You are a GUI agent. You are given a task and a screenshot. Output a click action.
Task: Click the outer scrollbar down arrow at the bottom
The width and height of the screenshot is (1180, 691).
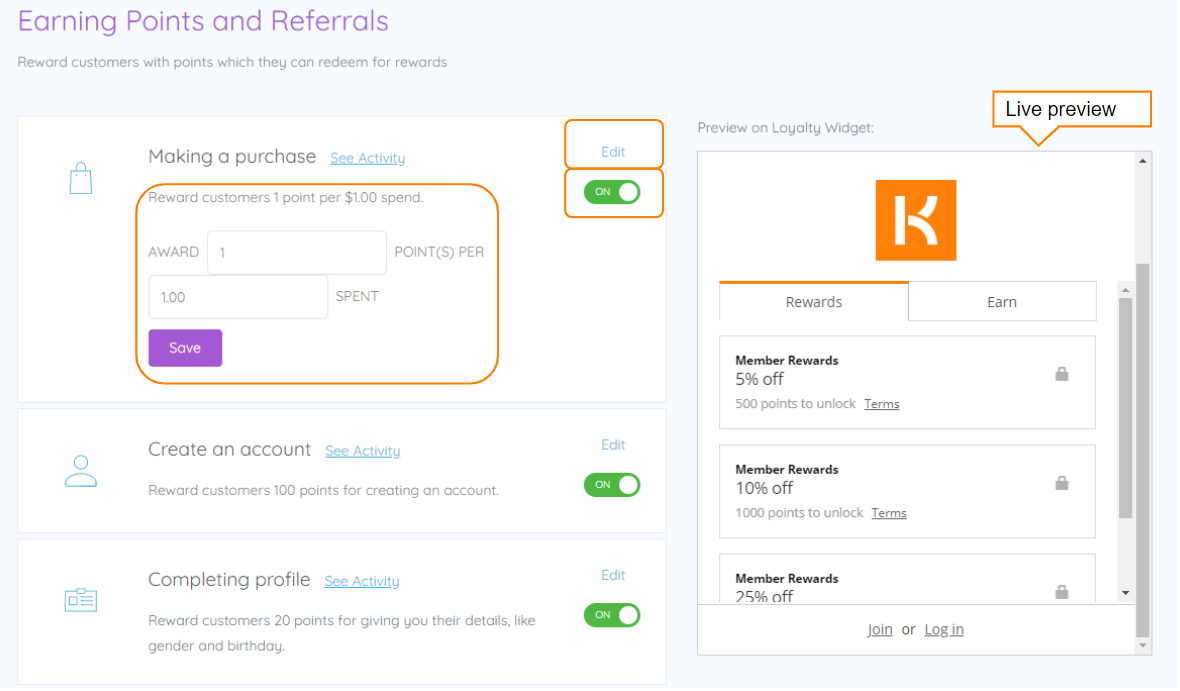coord(1142,645)
